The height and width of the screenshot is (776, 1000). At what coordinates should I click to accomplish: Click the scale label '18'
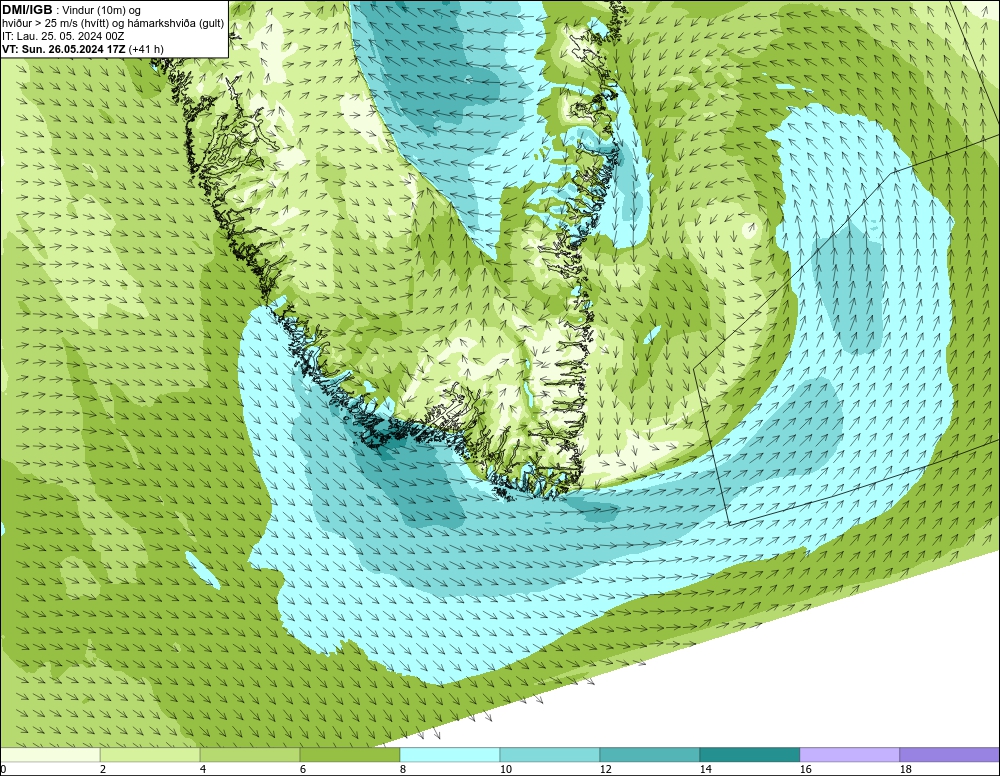click(x=905, y=769)
